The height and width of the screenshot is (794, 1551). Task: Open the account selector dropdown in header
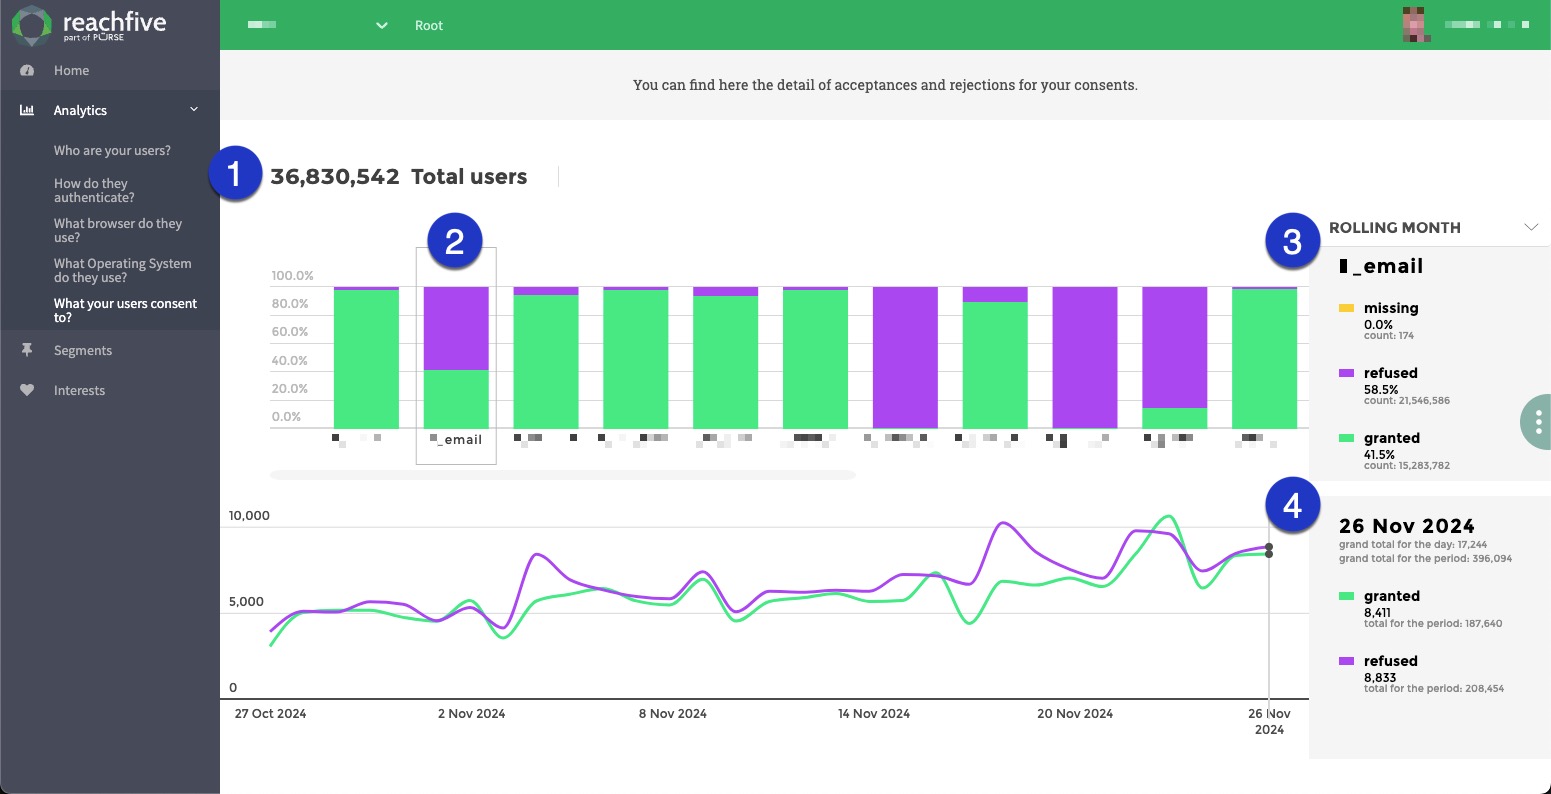[x=318, y=25]
